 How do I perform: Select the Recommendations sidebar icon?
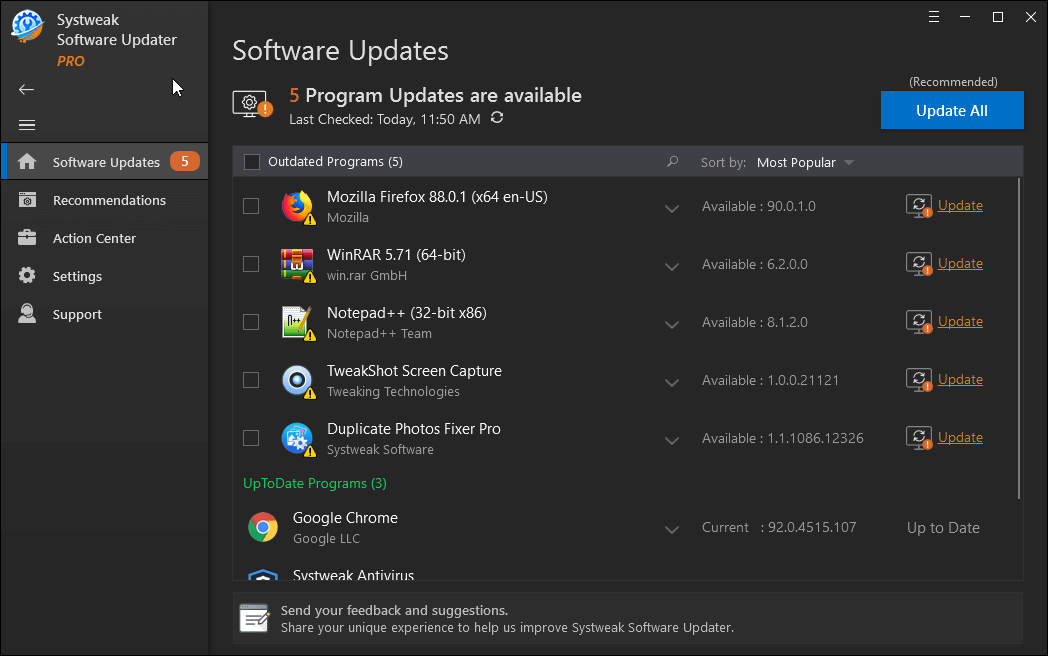(27, 200)
